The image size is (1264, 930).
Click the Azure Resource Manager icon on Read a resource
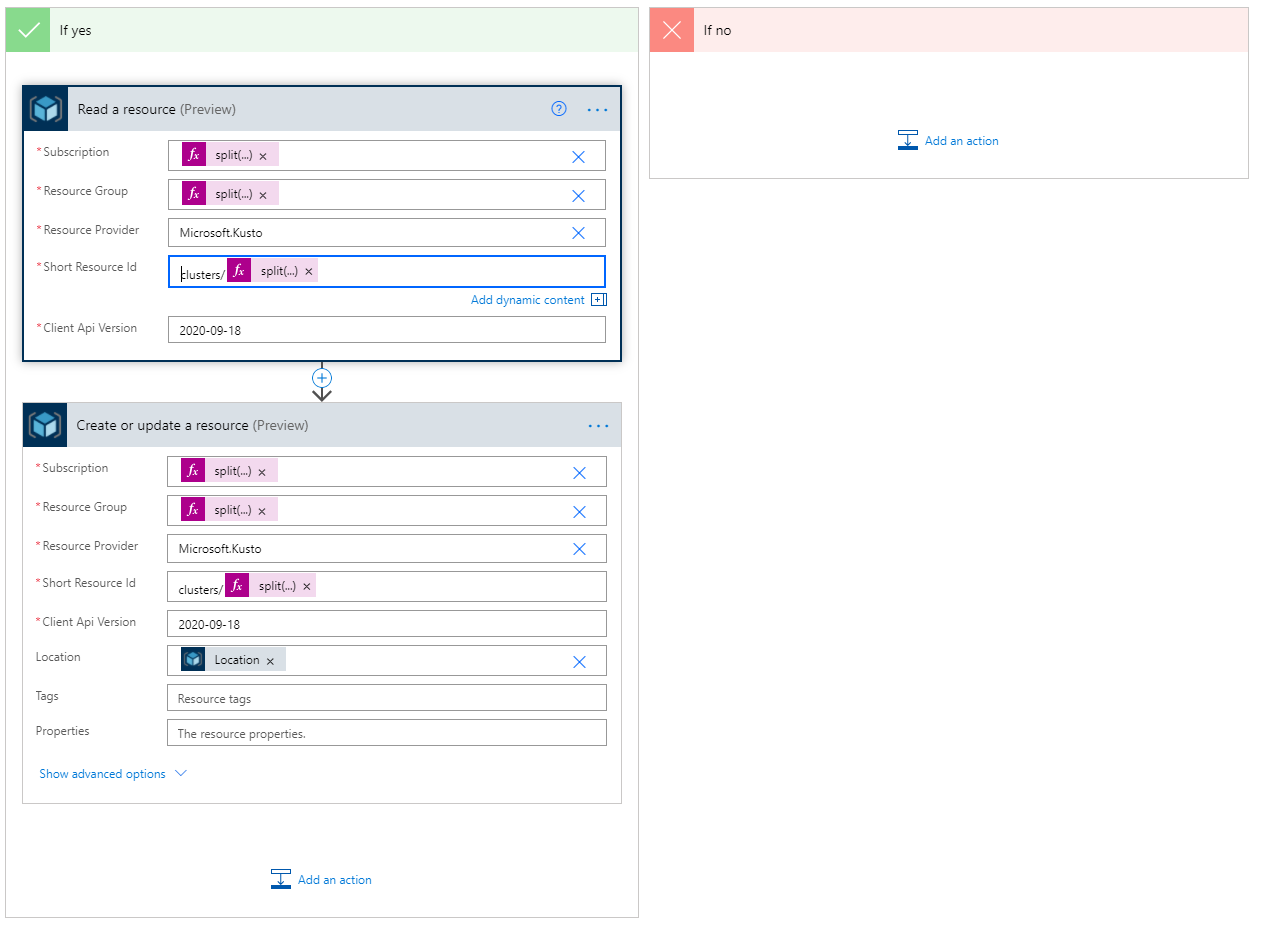(x=44, y=108)
